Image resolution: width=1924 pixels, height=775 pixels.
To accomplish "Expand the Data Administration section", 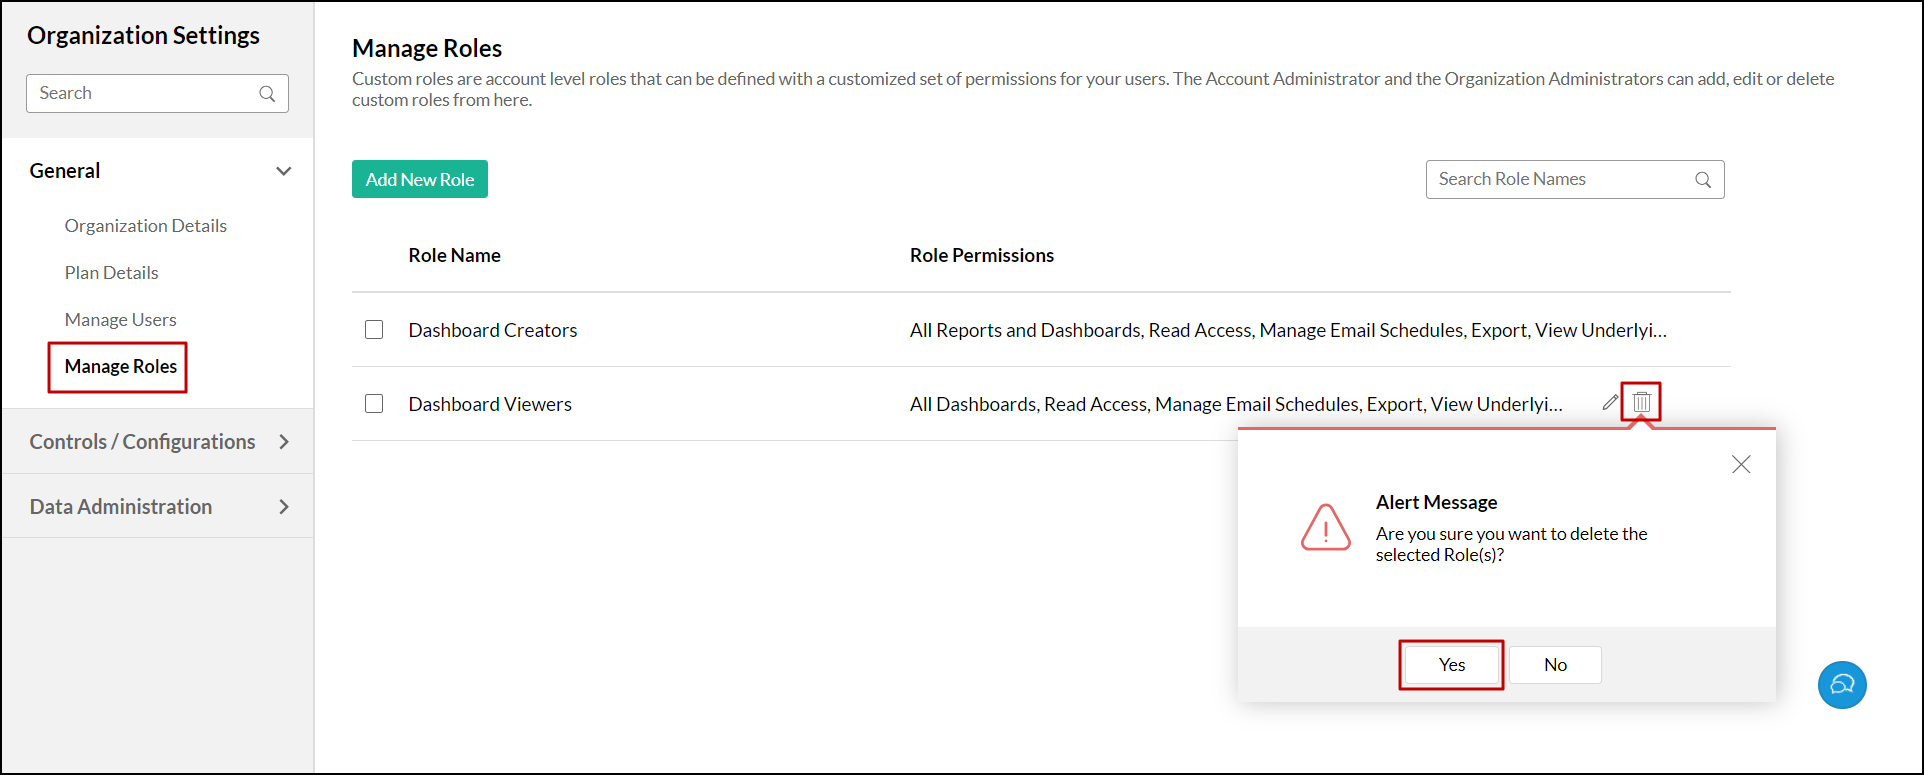I will coord(284,507).
